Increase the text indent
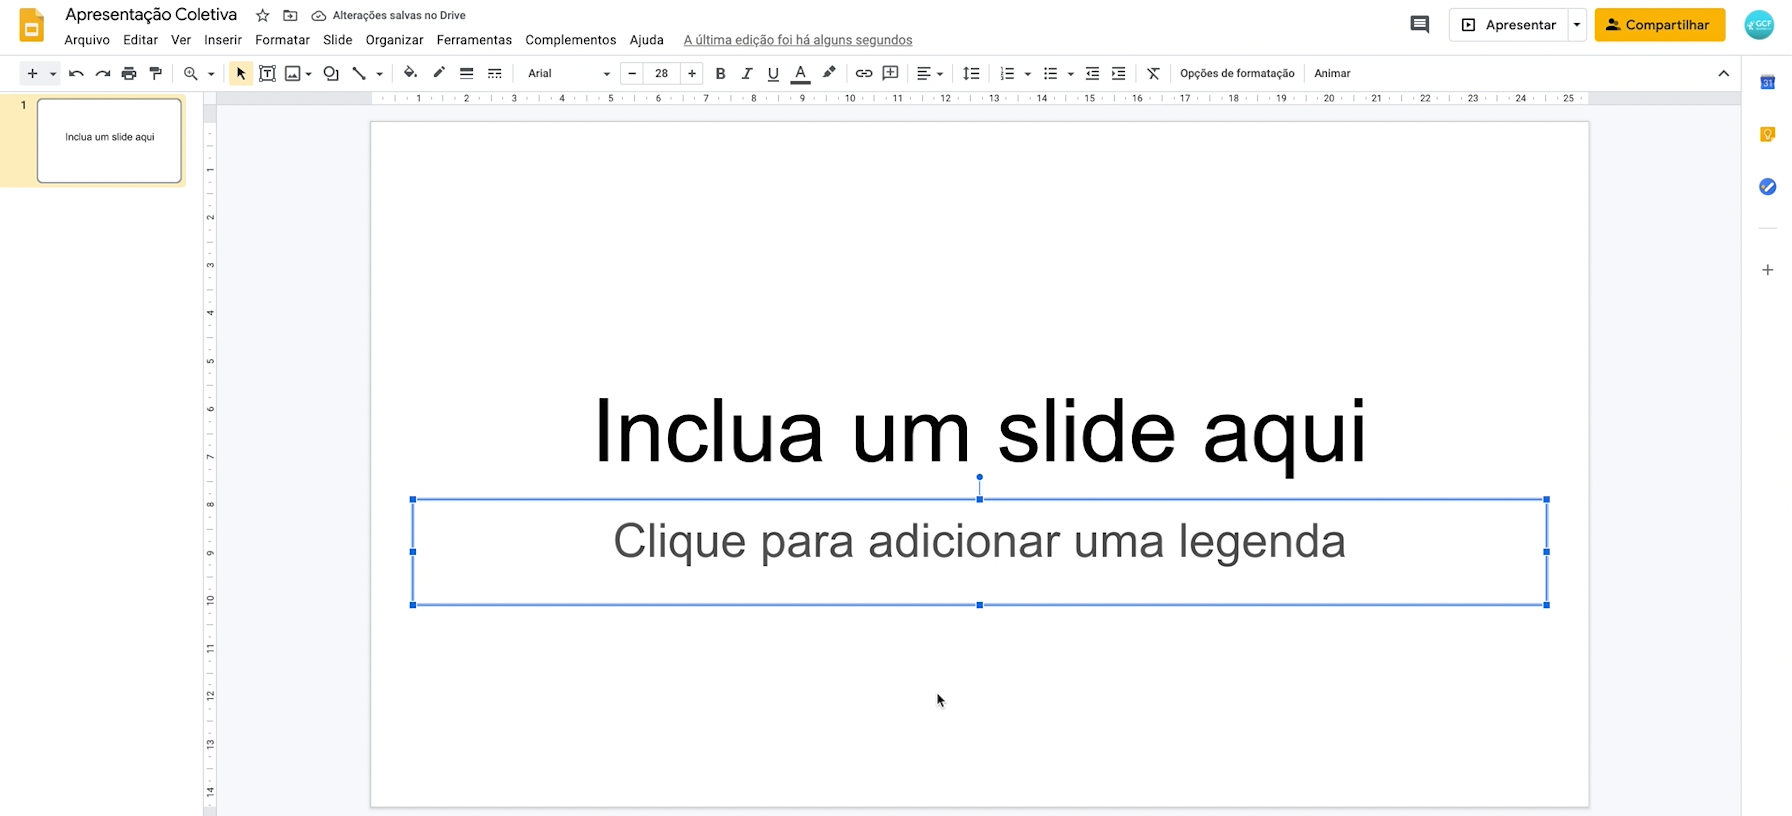Screen dimensions: 1792x816 [x=1118, y=73]
